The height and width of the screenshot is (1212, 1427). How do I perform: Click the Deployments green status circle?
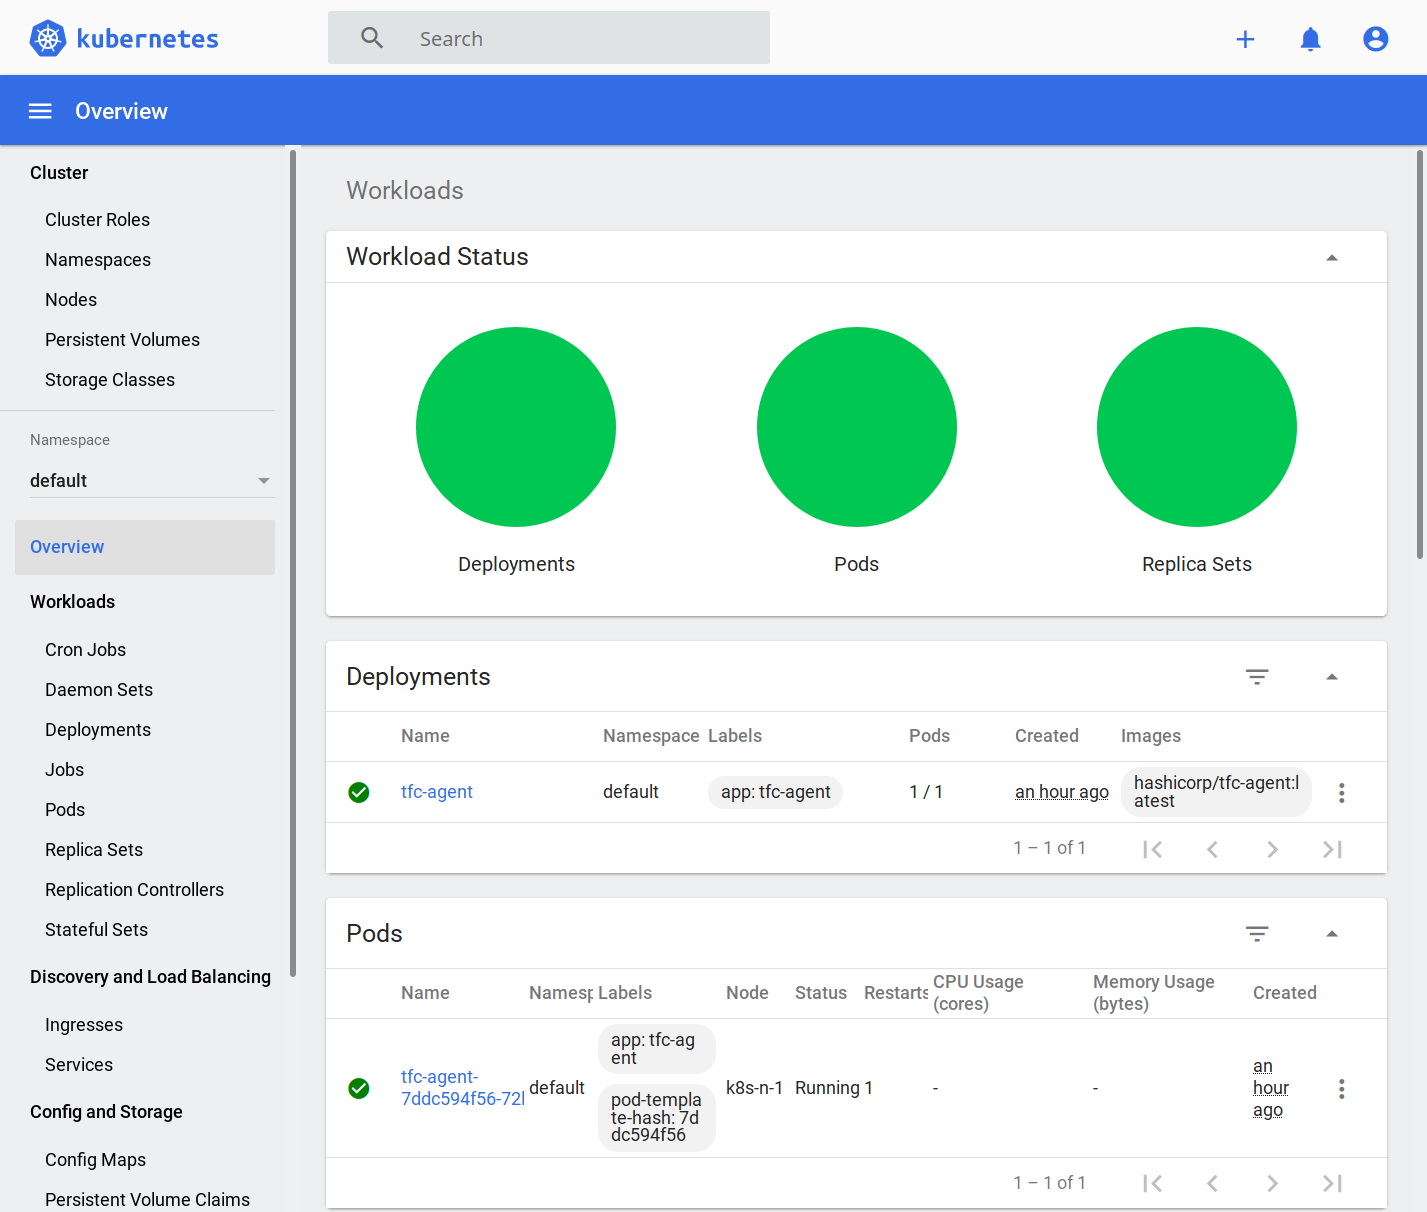tap(516, 427)
